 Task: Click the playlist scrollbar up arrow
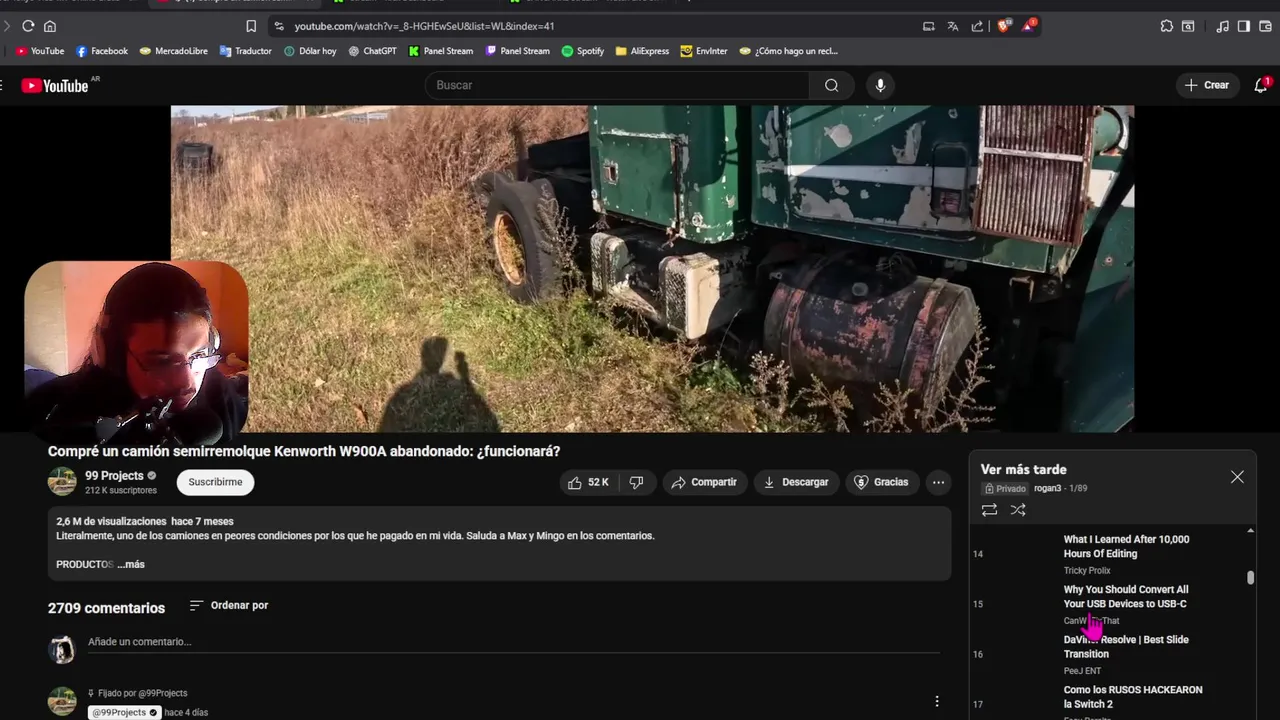pos(1250,531)
